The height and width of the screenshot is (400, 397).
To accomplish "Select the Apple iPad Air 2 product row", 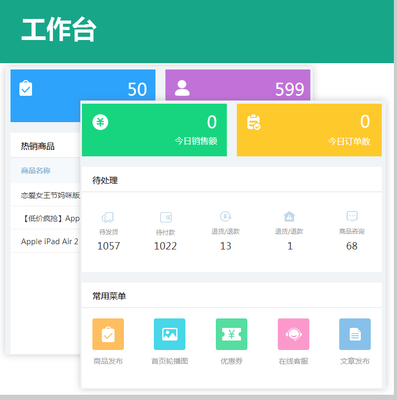I will tap(45, 241).
